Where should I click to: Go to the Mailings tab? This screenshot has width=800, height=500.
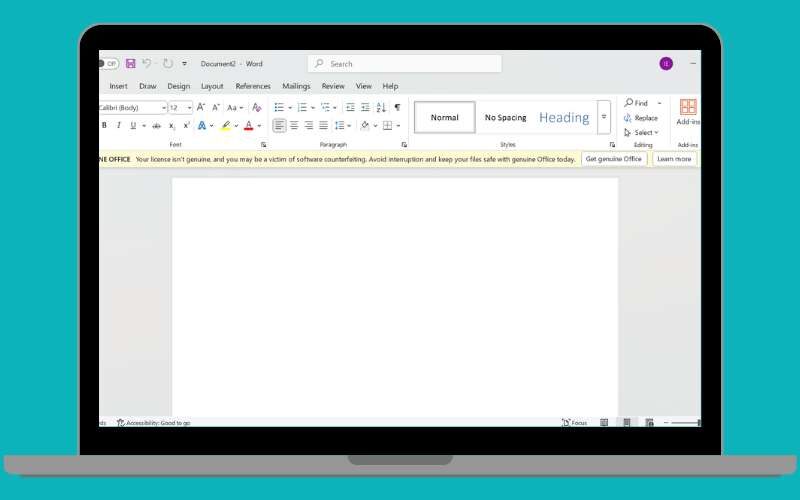tap(296, 86)
